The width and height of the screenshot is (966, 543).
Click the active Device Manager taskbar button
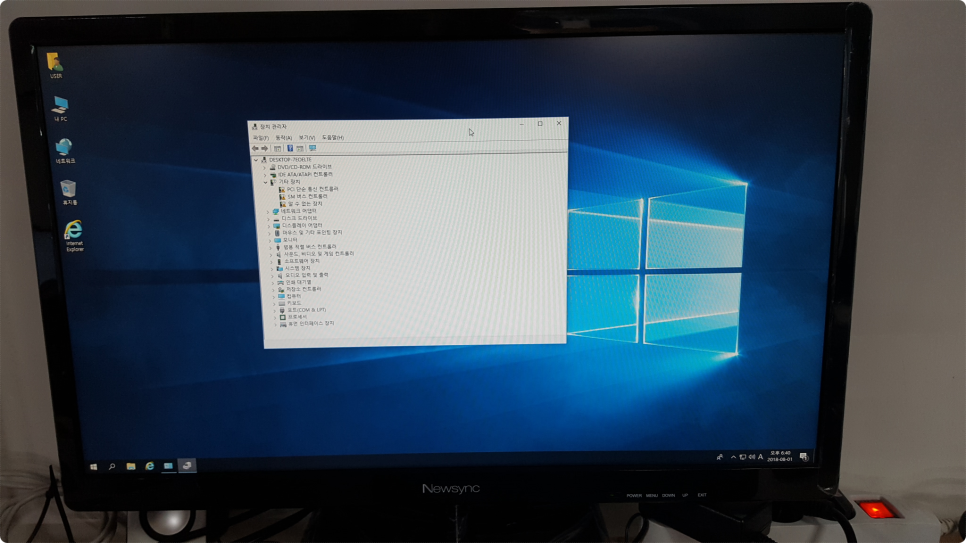187,466
